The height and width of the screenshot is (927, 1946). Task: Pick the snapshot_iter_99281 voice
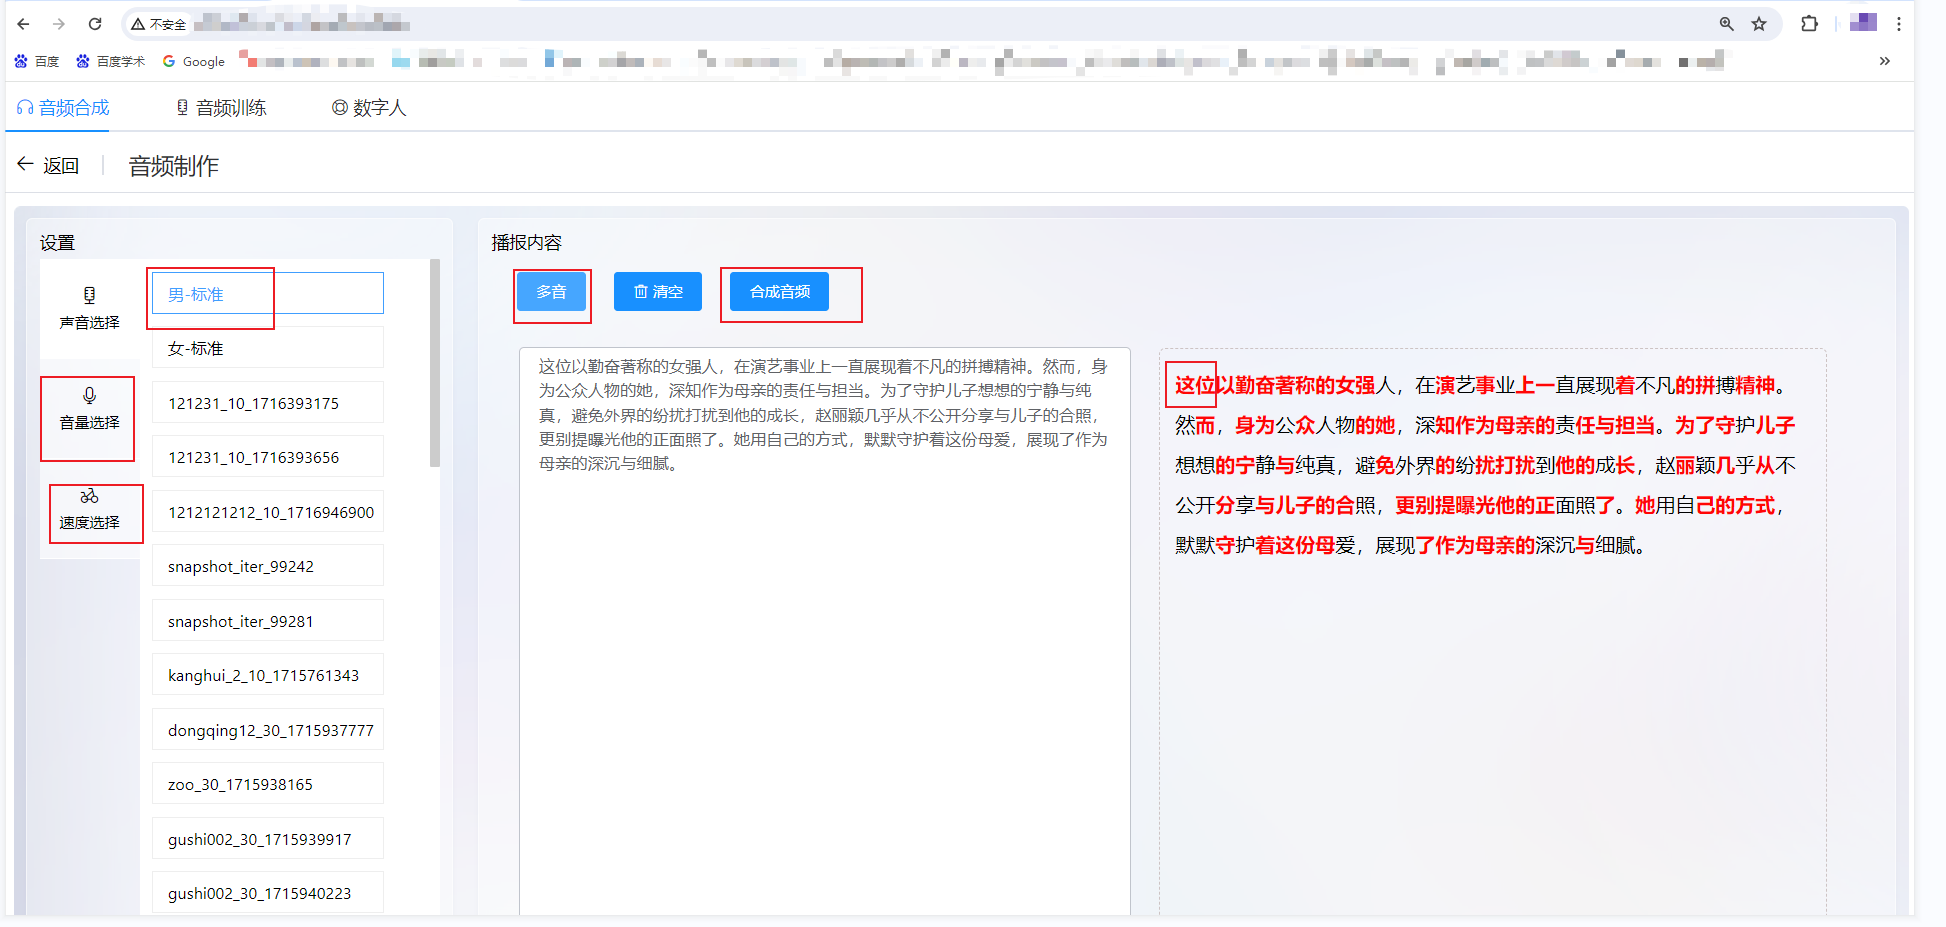[x=268, y=621]
